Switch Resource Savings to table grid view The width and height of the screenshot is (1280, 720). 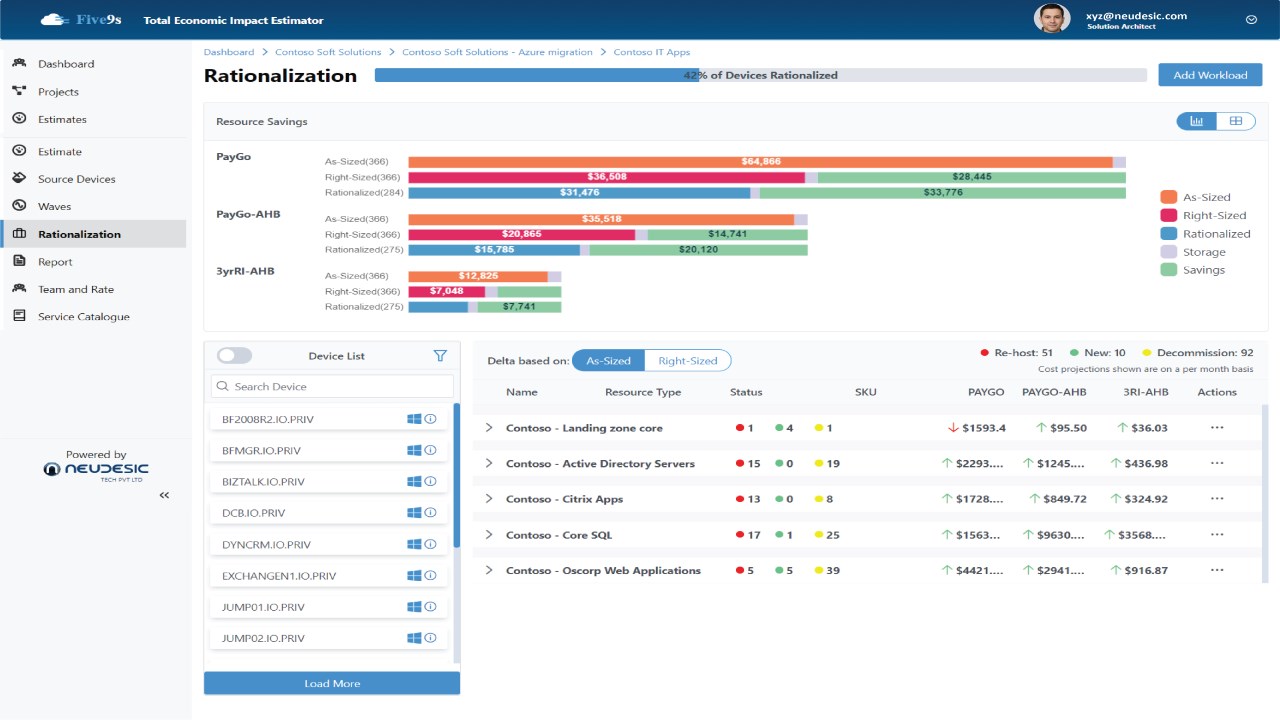[1236, 121]
